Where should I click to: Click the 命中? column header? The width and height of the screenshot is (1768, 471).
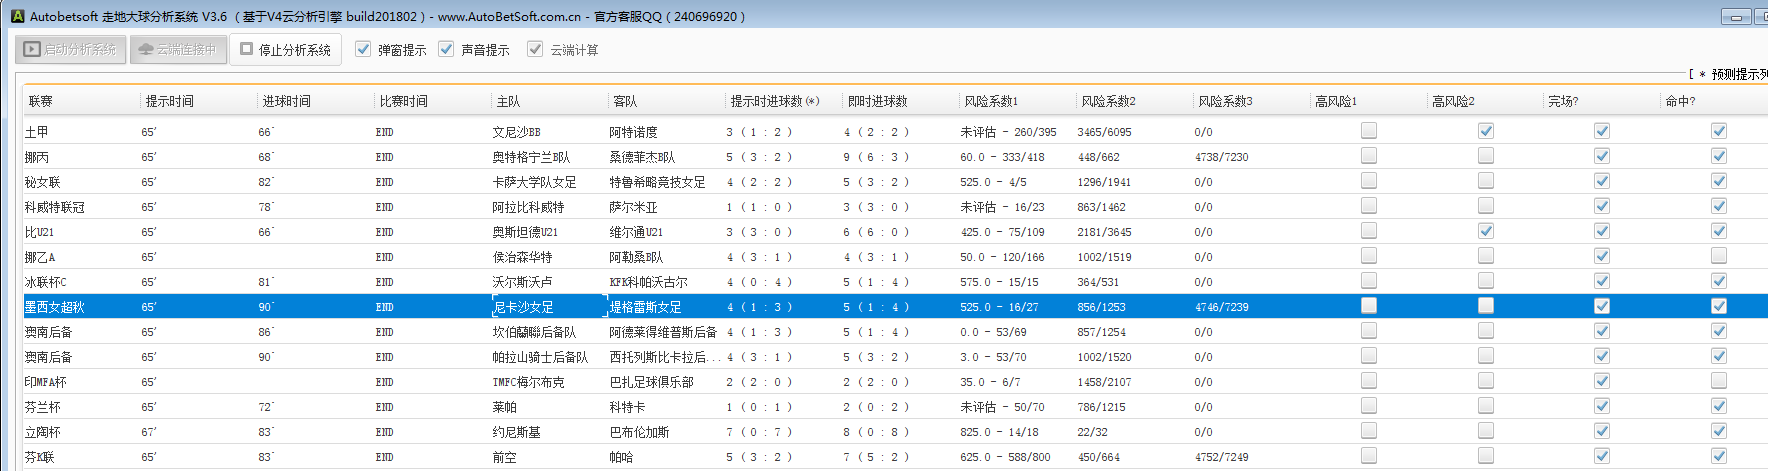click(x=1680, y=101)
